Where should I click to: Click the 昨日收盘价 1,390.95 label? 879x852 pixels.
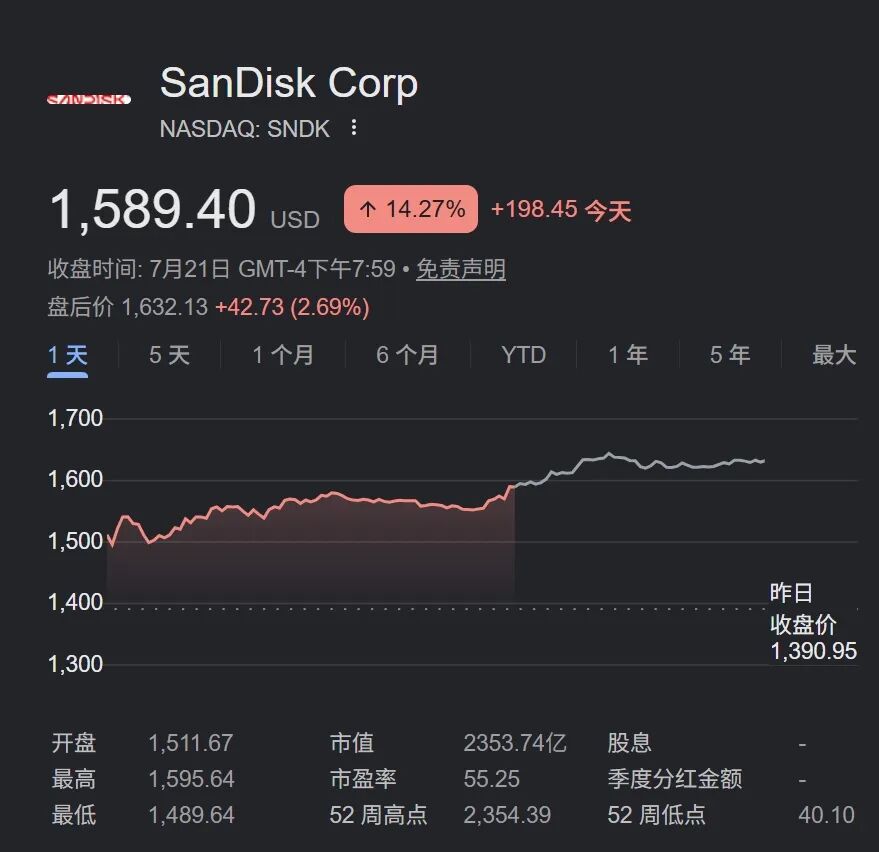[813, 622]
